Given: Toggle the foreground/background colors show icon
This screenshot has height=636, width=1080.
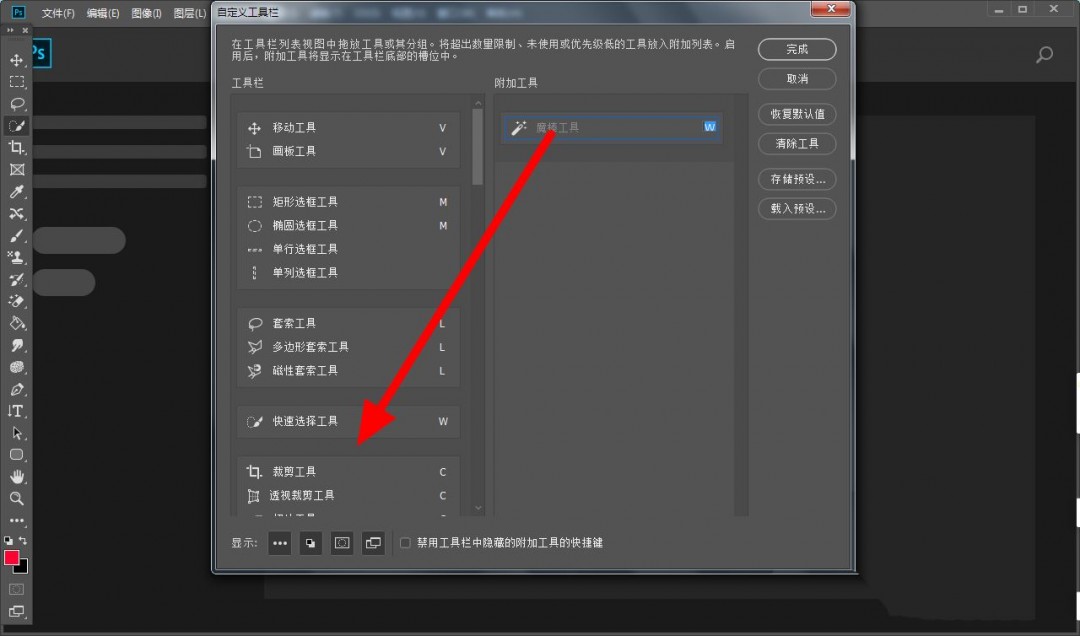Looking at the screenshot, I should pos(310,543).
